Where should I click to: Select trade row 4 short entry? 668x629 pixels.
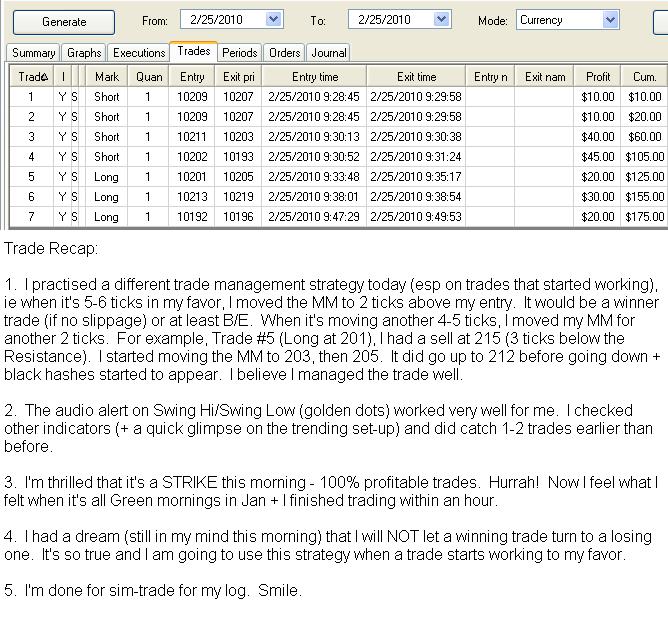click(338, 157)
